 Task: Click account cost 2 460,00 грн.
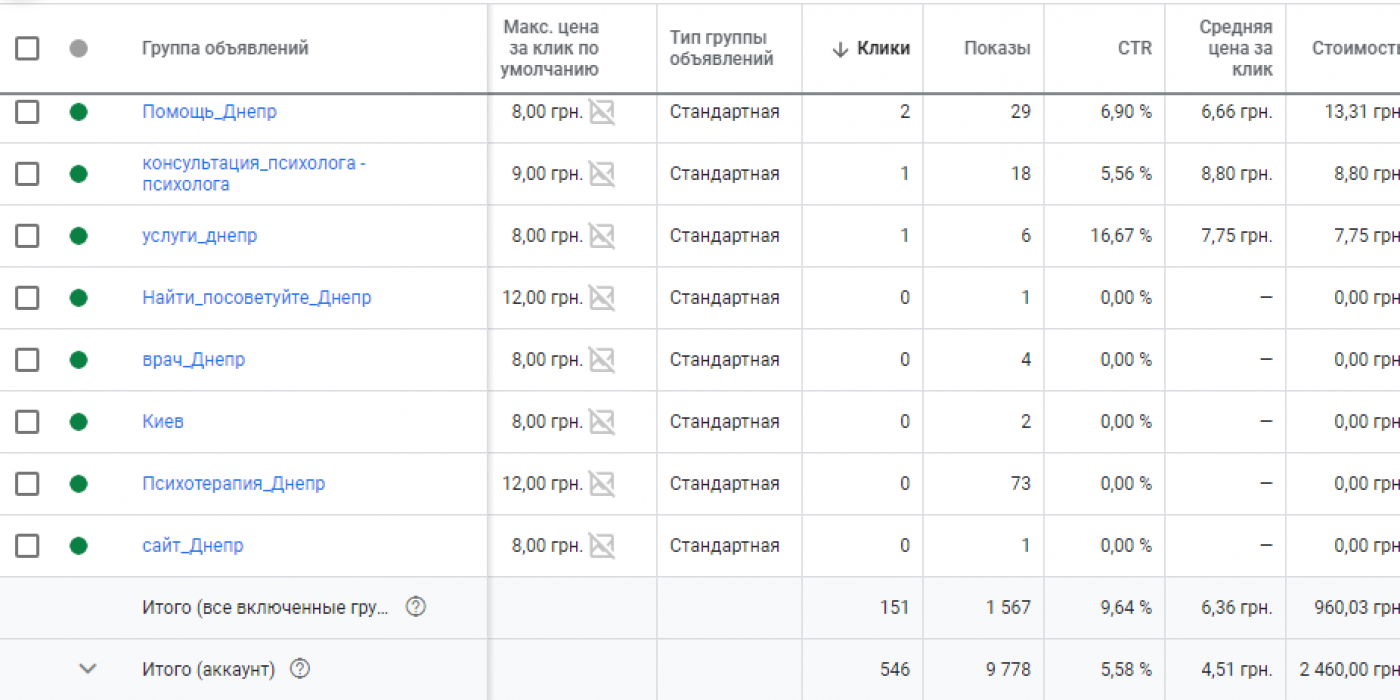click(x=1350, y=669)
